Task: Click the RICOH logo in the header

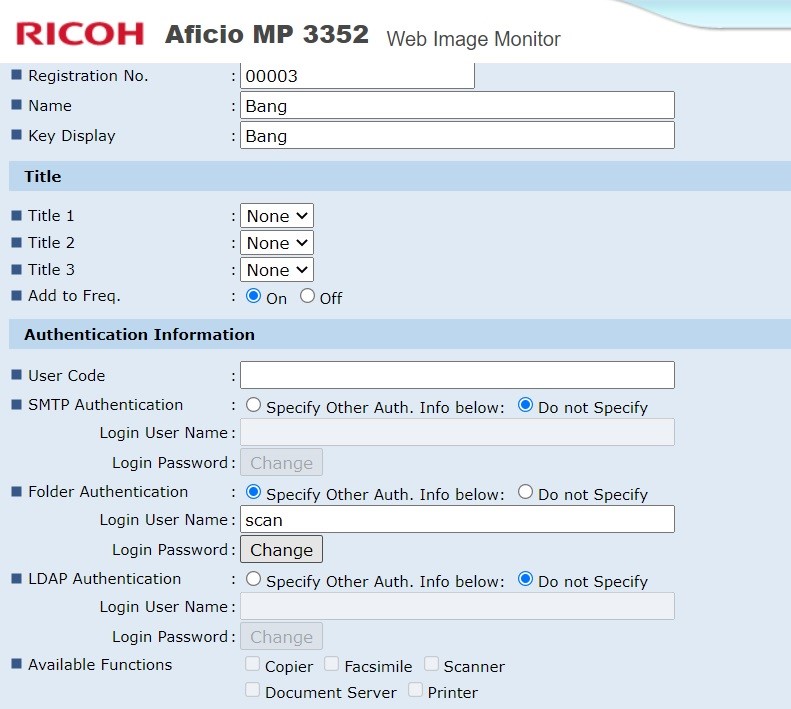Action: (80, 33)
